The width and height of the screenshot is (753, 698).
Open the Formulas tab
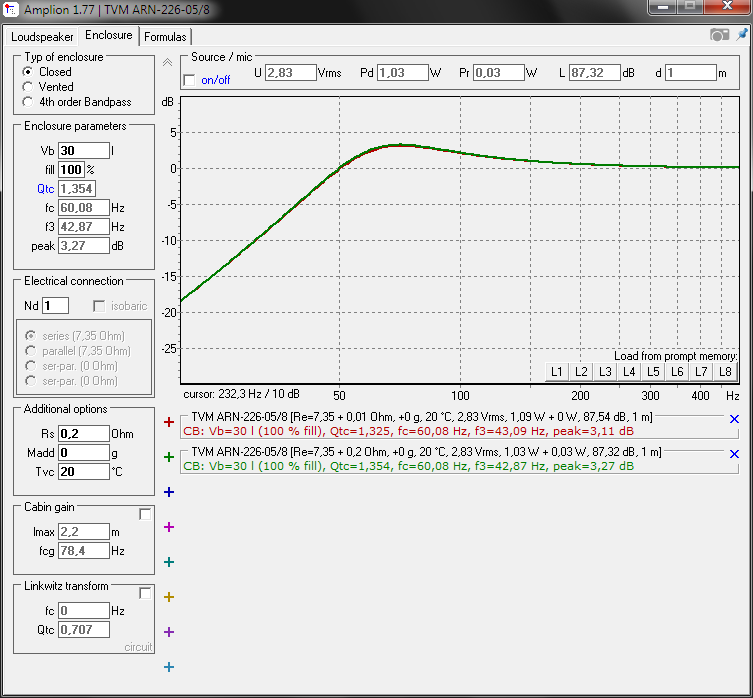click(x=165, y=37)
